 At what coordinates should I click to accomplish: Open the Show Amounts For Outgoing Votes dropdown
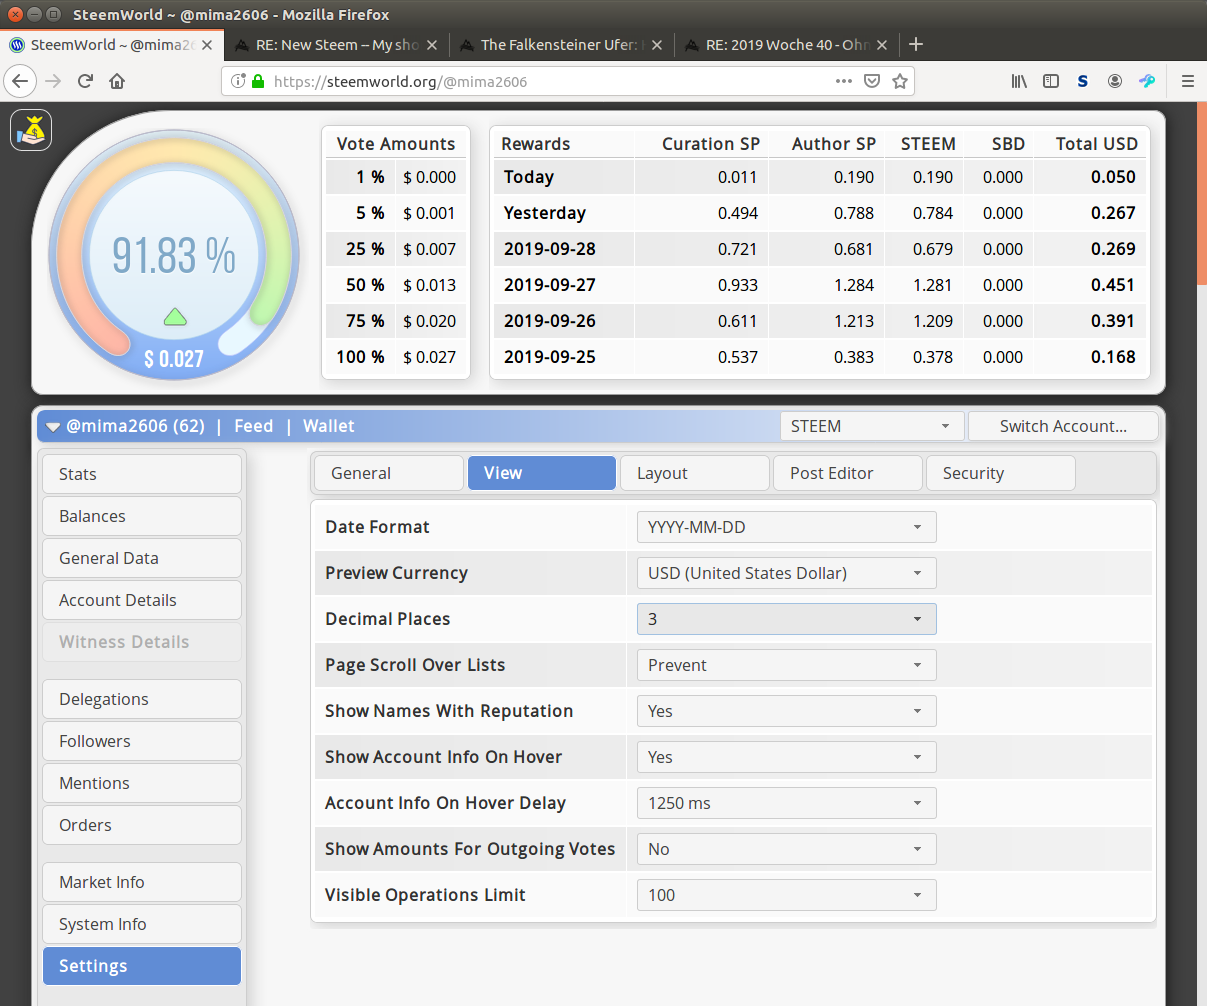(786, 849)
